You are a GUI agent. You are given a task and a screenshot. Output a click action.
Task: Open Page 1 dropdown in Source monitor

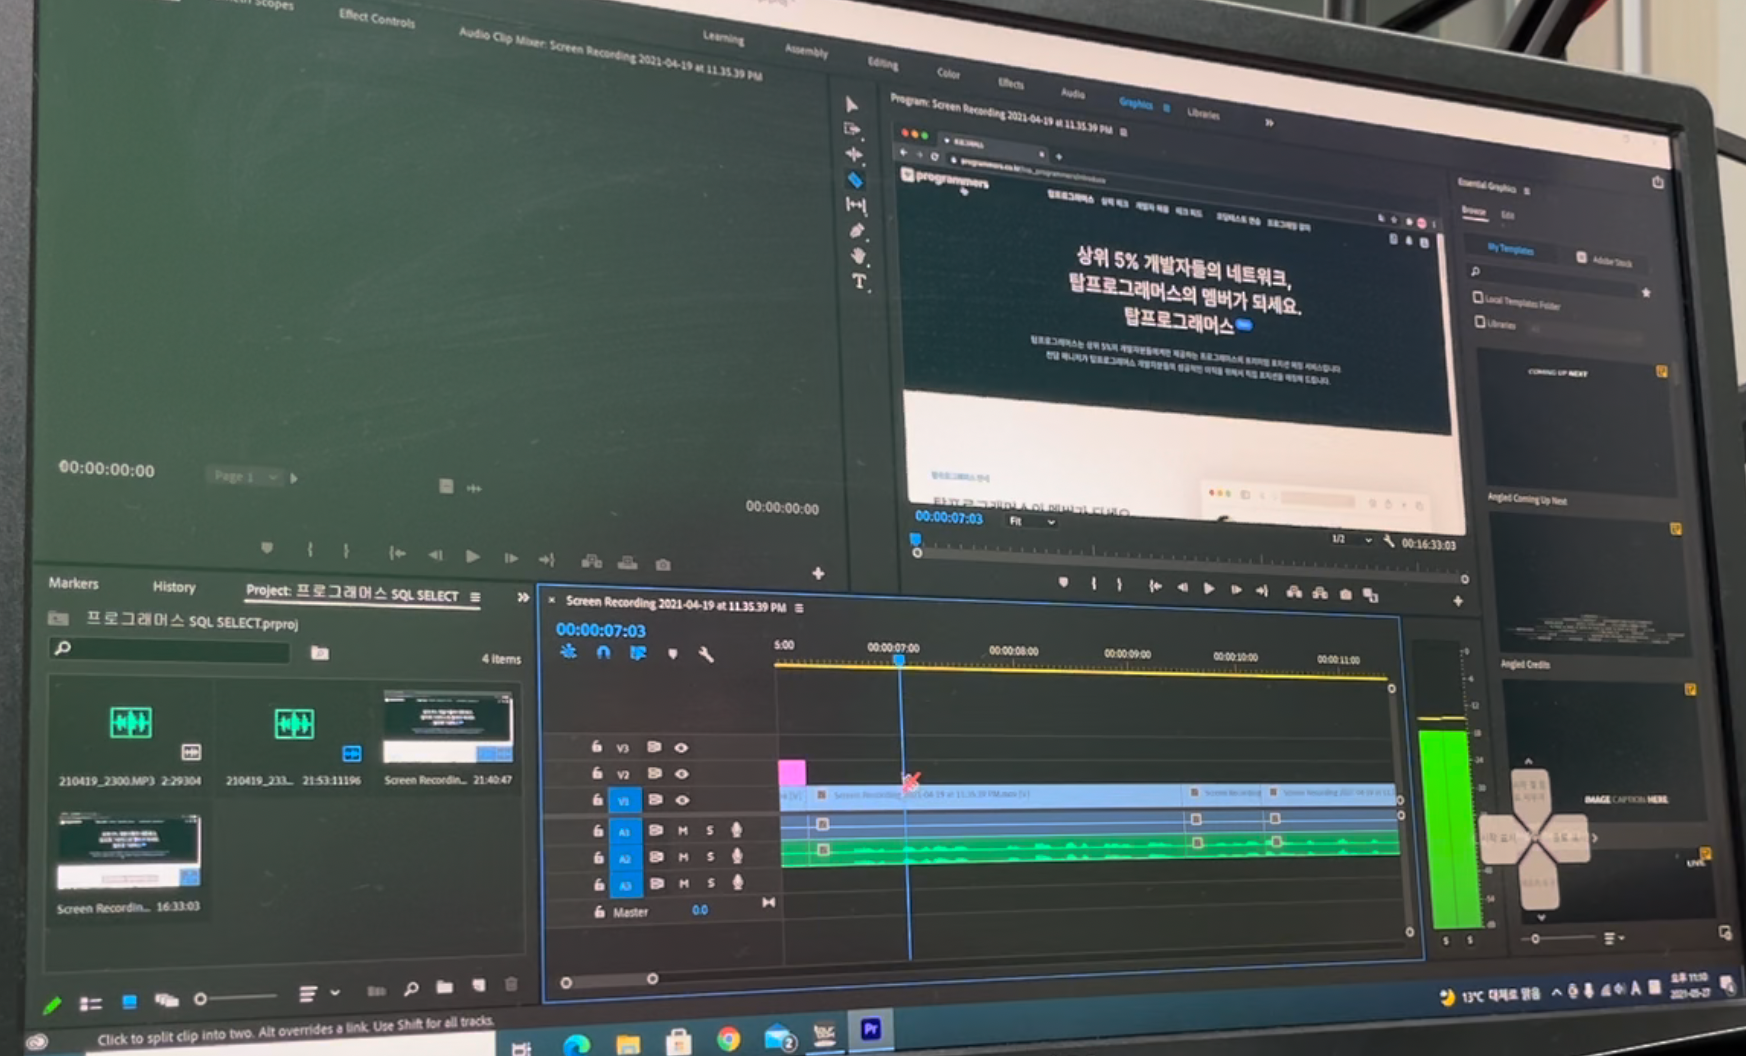(x=245, y=476)
